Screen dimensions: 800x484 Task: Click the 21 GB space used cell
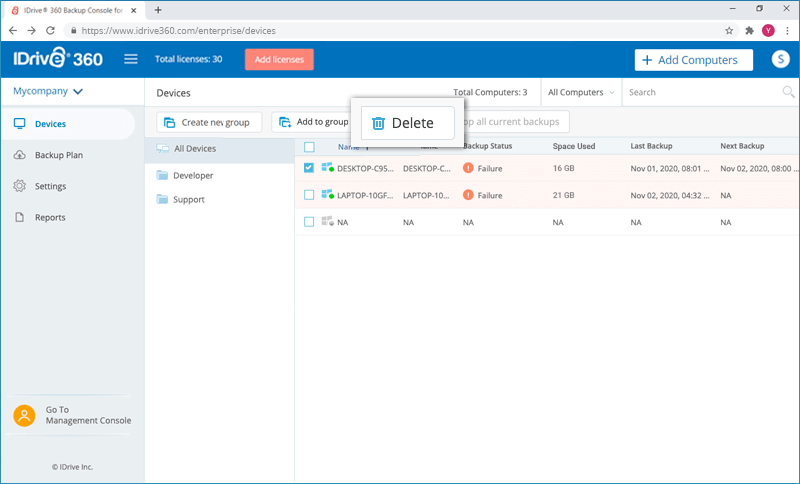[x=563, y=195]
